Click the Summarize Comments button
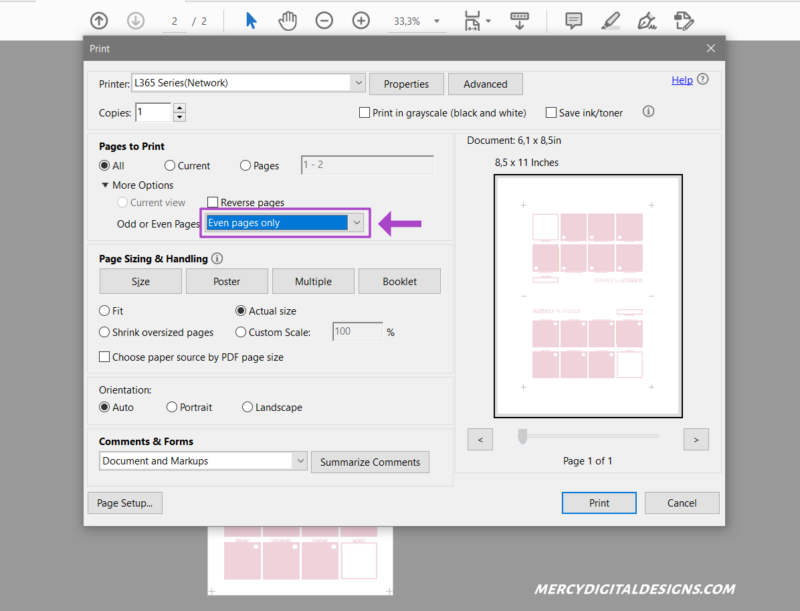The image size is (800, 611). 372,462
